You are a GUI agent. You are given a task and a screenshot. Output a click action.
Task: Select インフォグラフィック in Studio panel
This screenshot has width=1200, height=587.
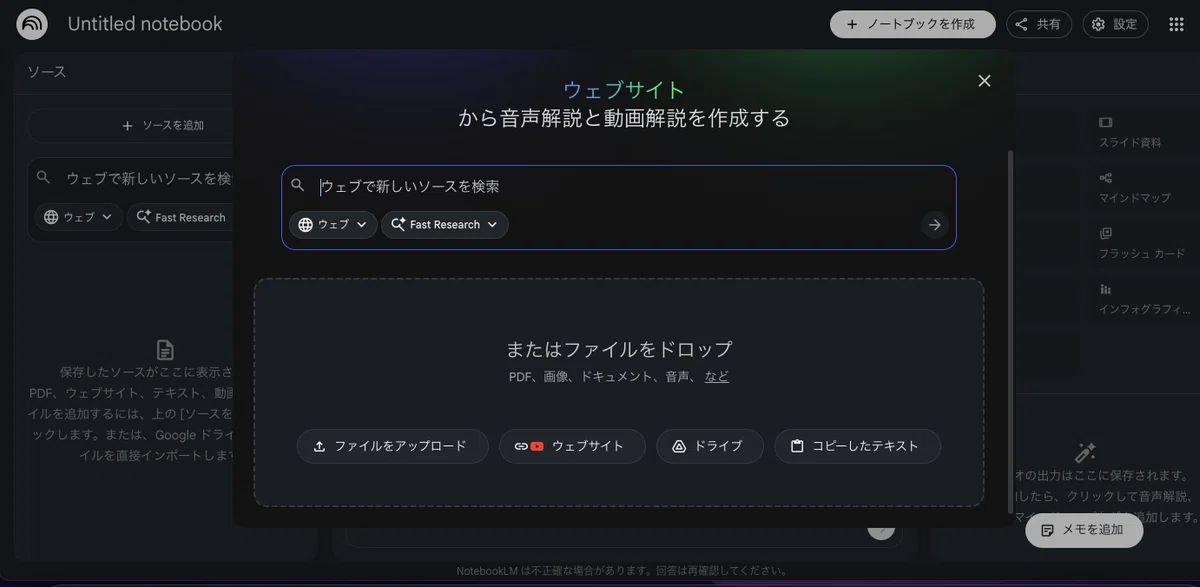tap(1142, 299)
